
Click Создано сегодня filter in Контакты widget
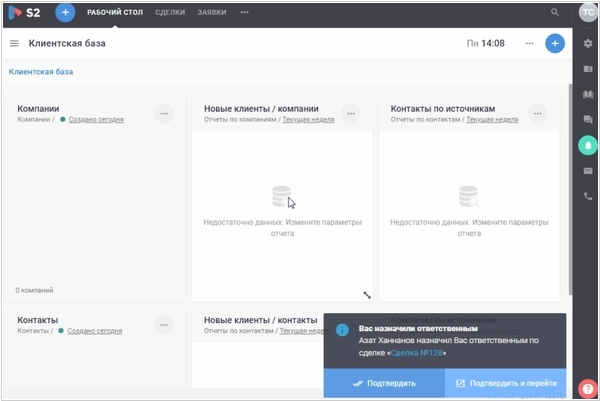pos(95,331)
